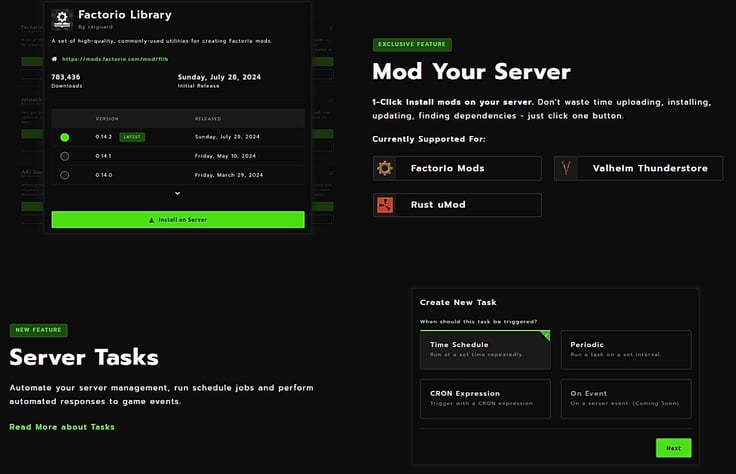Select version 0.14.1 radio button
Image resolution: width=736 pixels, height=474 pixels.
click(65, 156)
